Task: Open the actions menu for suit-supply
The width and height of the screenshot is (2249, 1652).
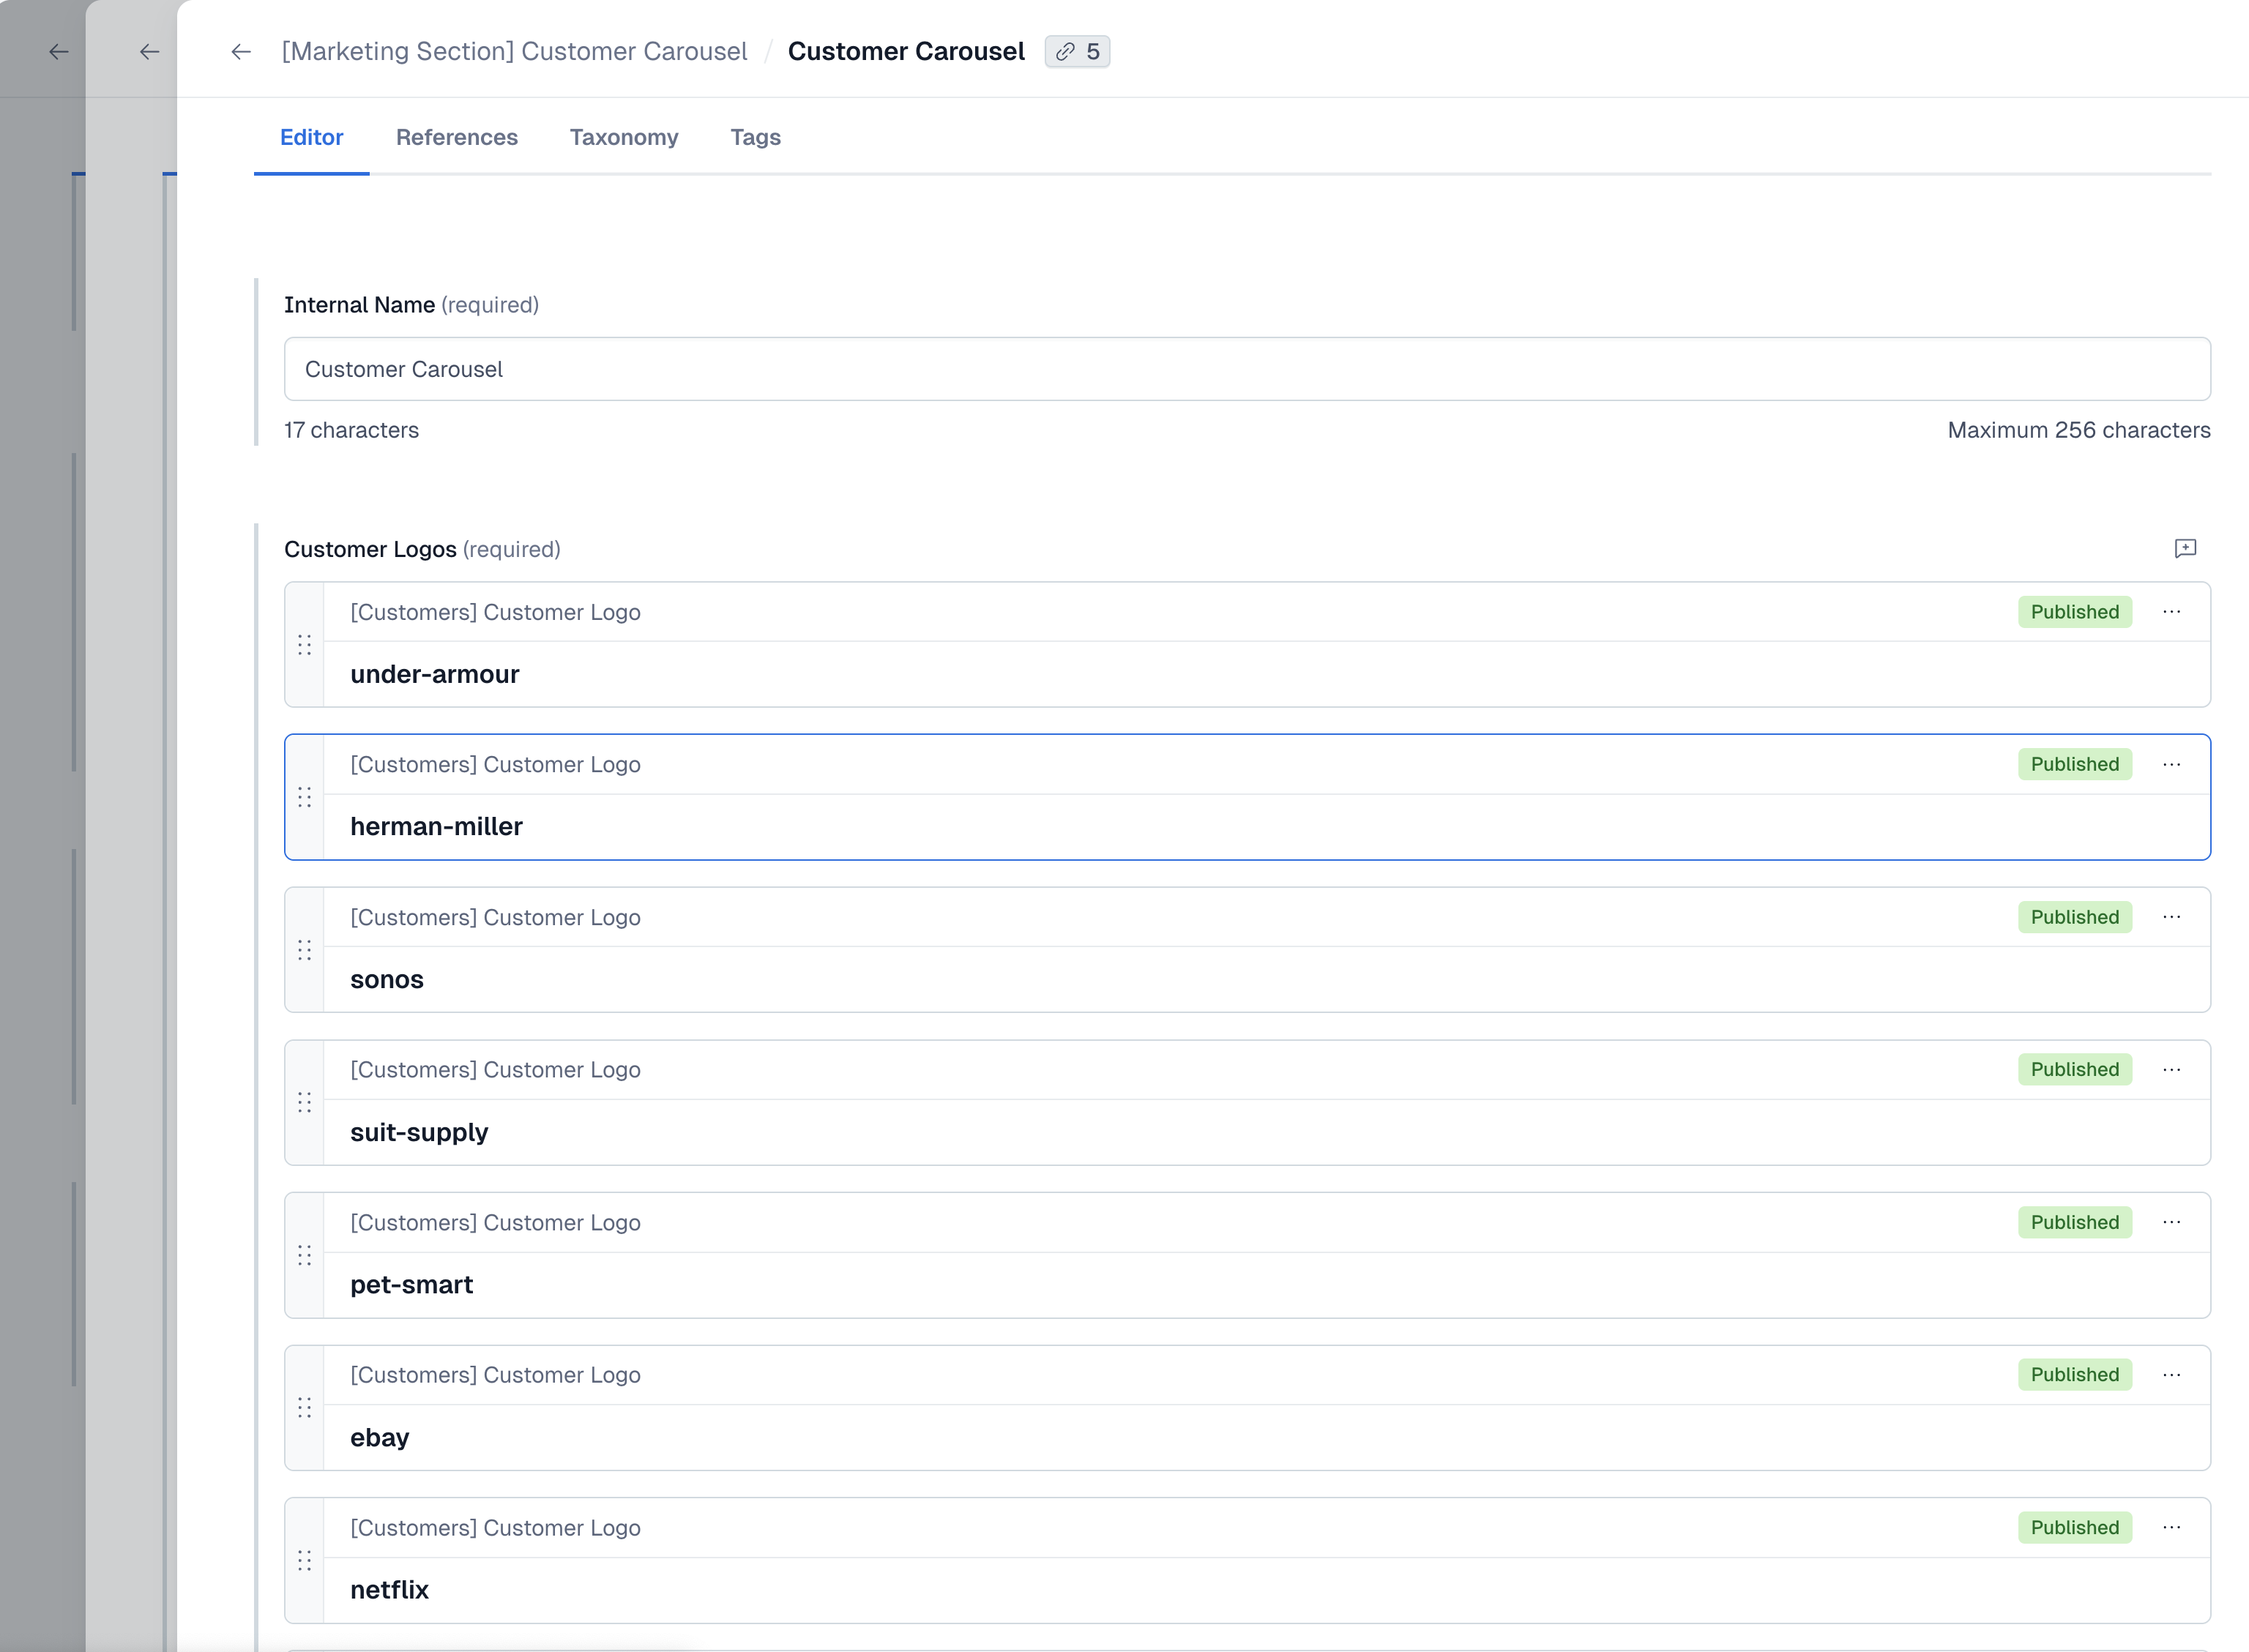Action: (2171, 1070)
